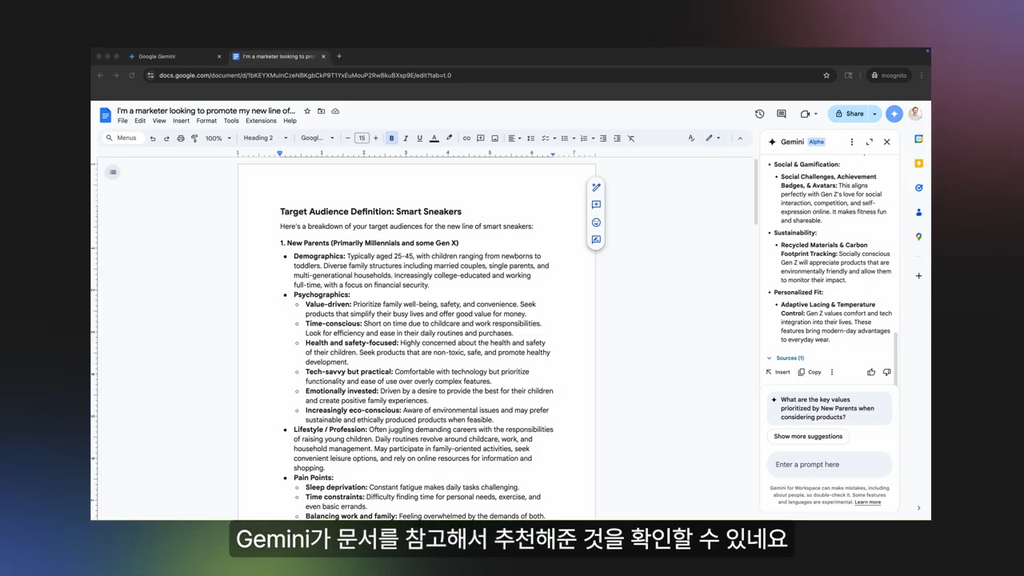The width and height of the screenshot is (1024, 576).
Task: Star the document title
Action: point(307,111)
